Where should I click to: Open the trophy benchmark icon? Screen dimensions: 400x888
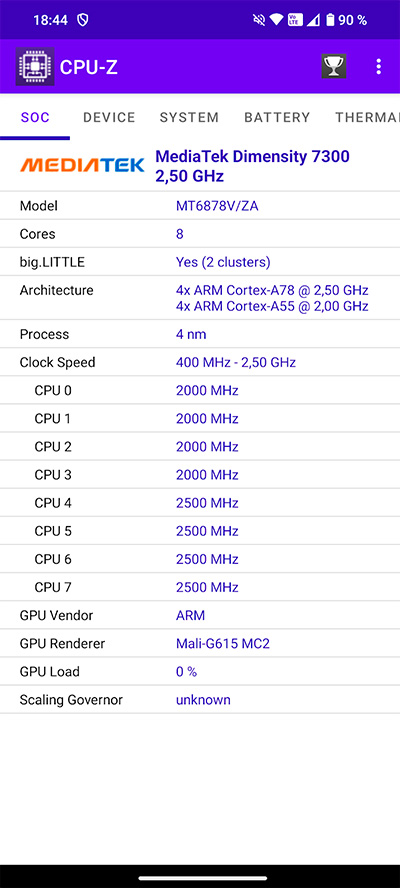[333, 66]
